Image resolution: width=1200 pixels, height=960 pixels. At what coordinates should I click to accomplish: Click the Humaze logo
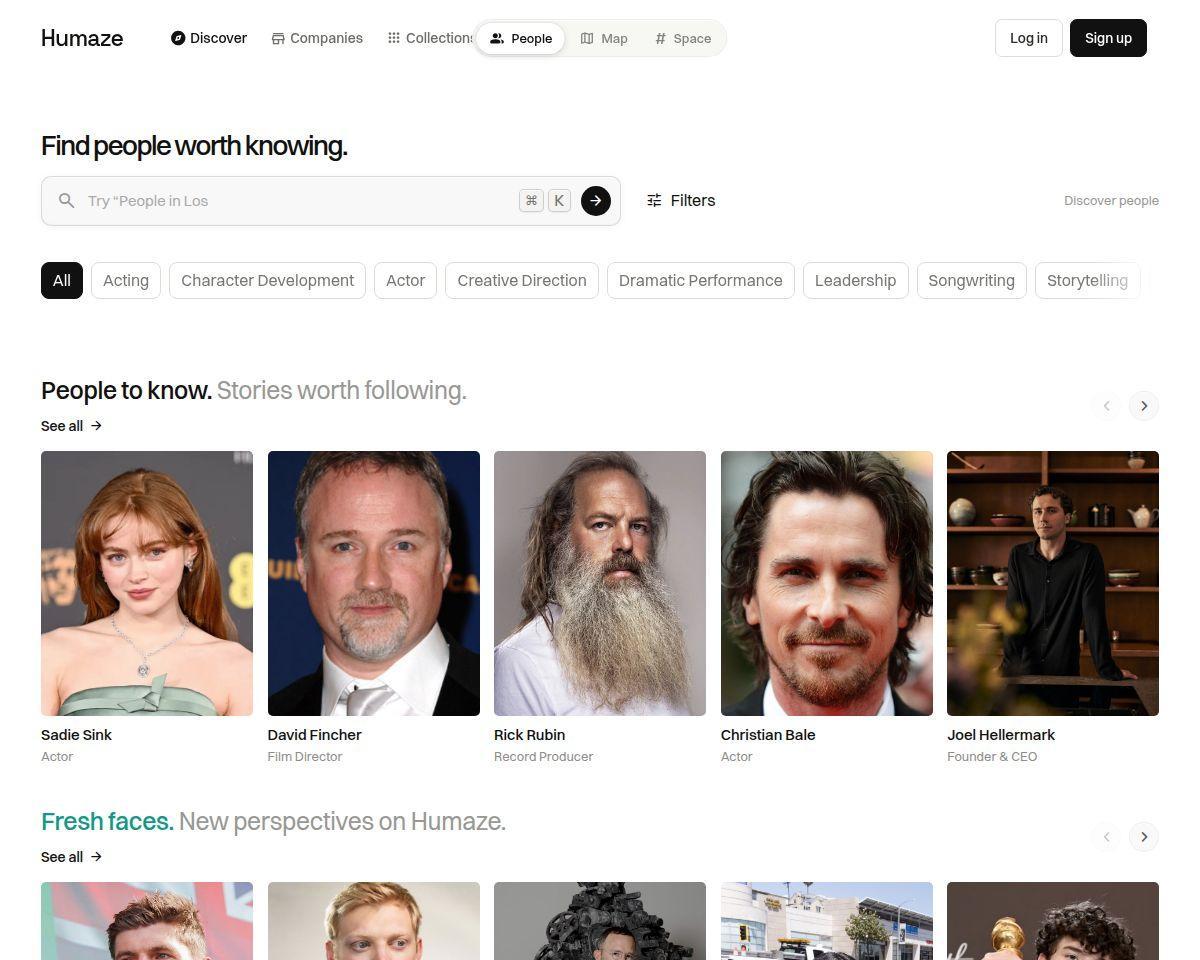(x=82, y=38)
